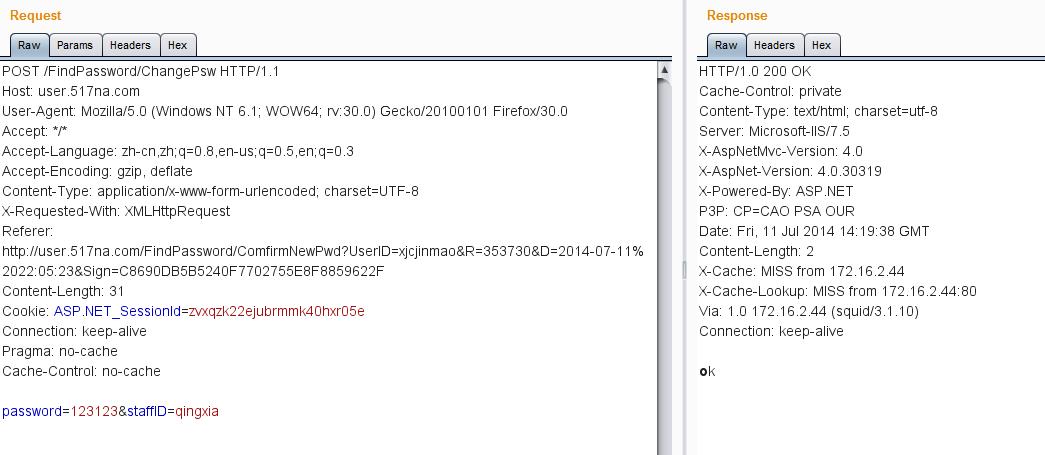Select the Response Raw tab
Image resolution: width=1045 pixels, height=455 pixels.
pyautogui.click(x=726, y=45)
